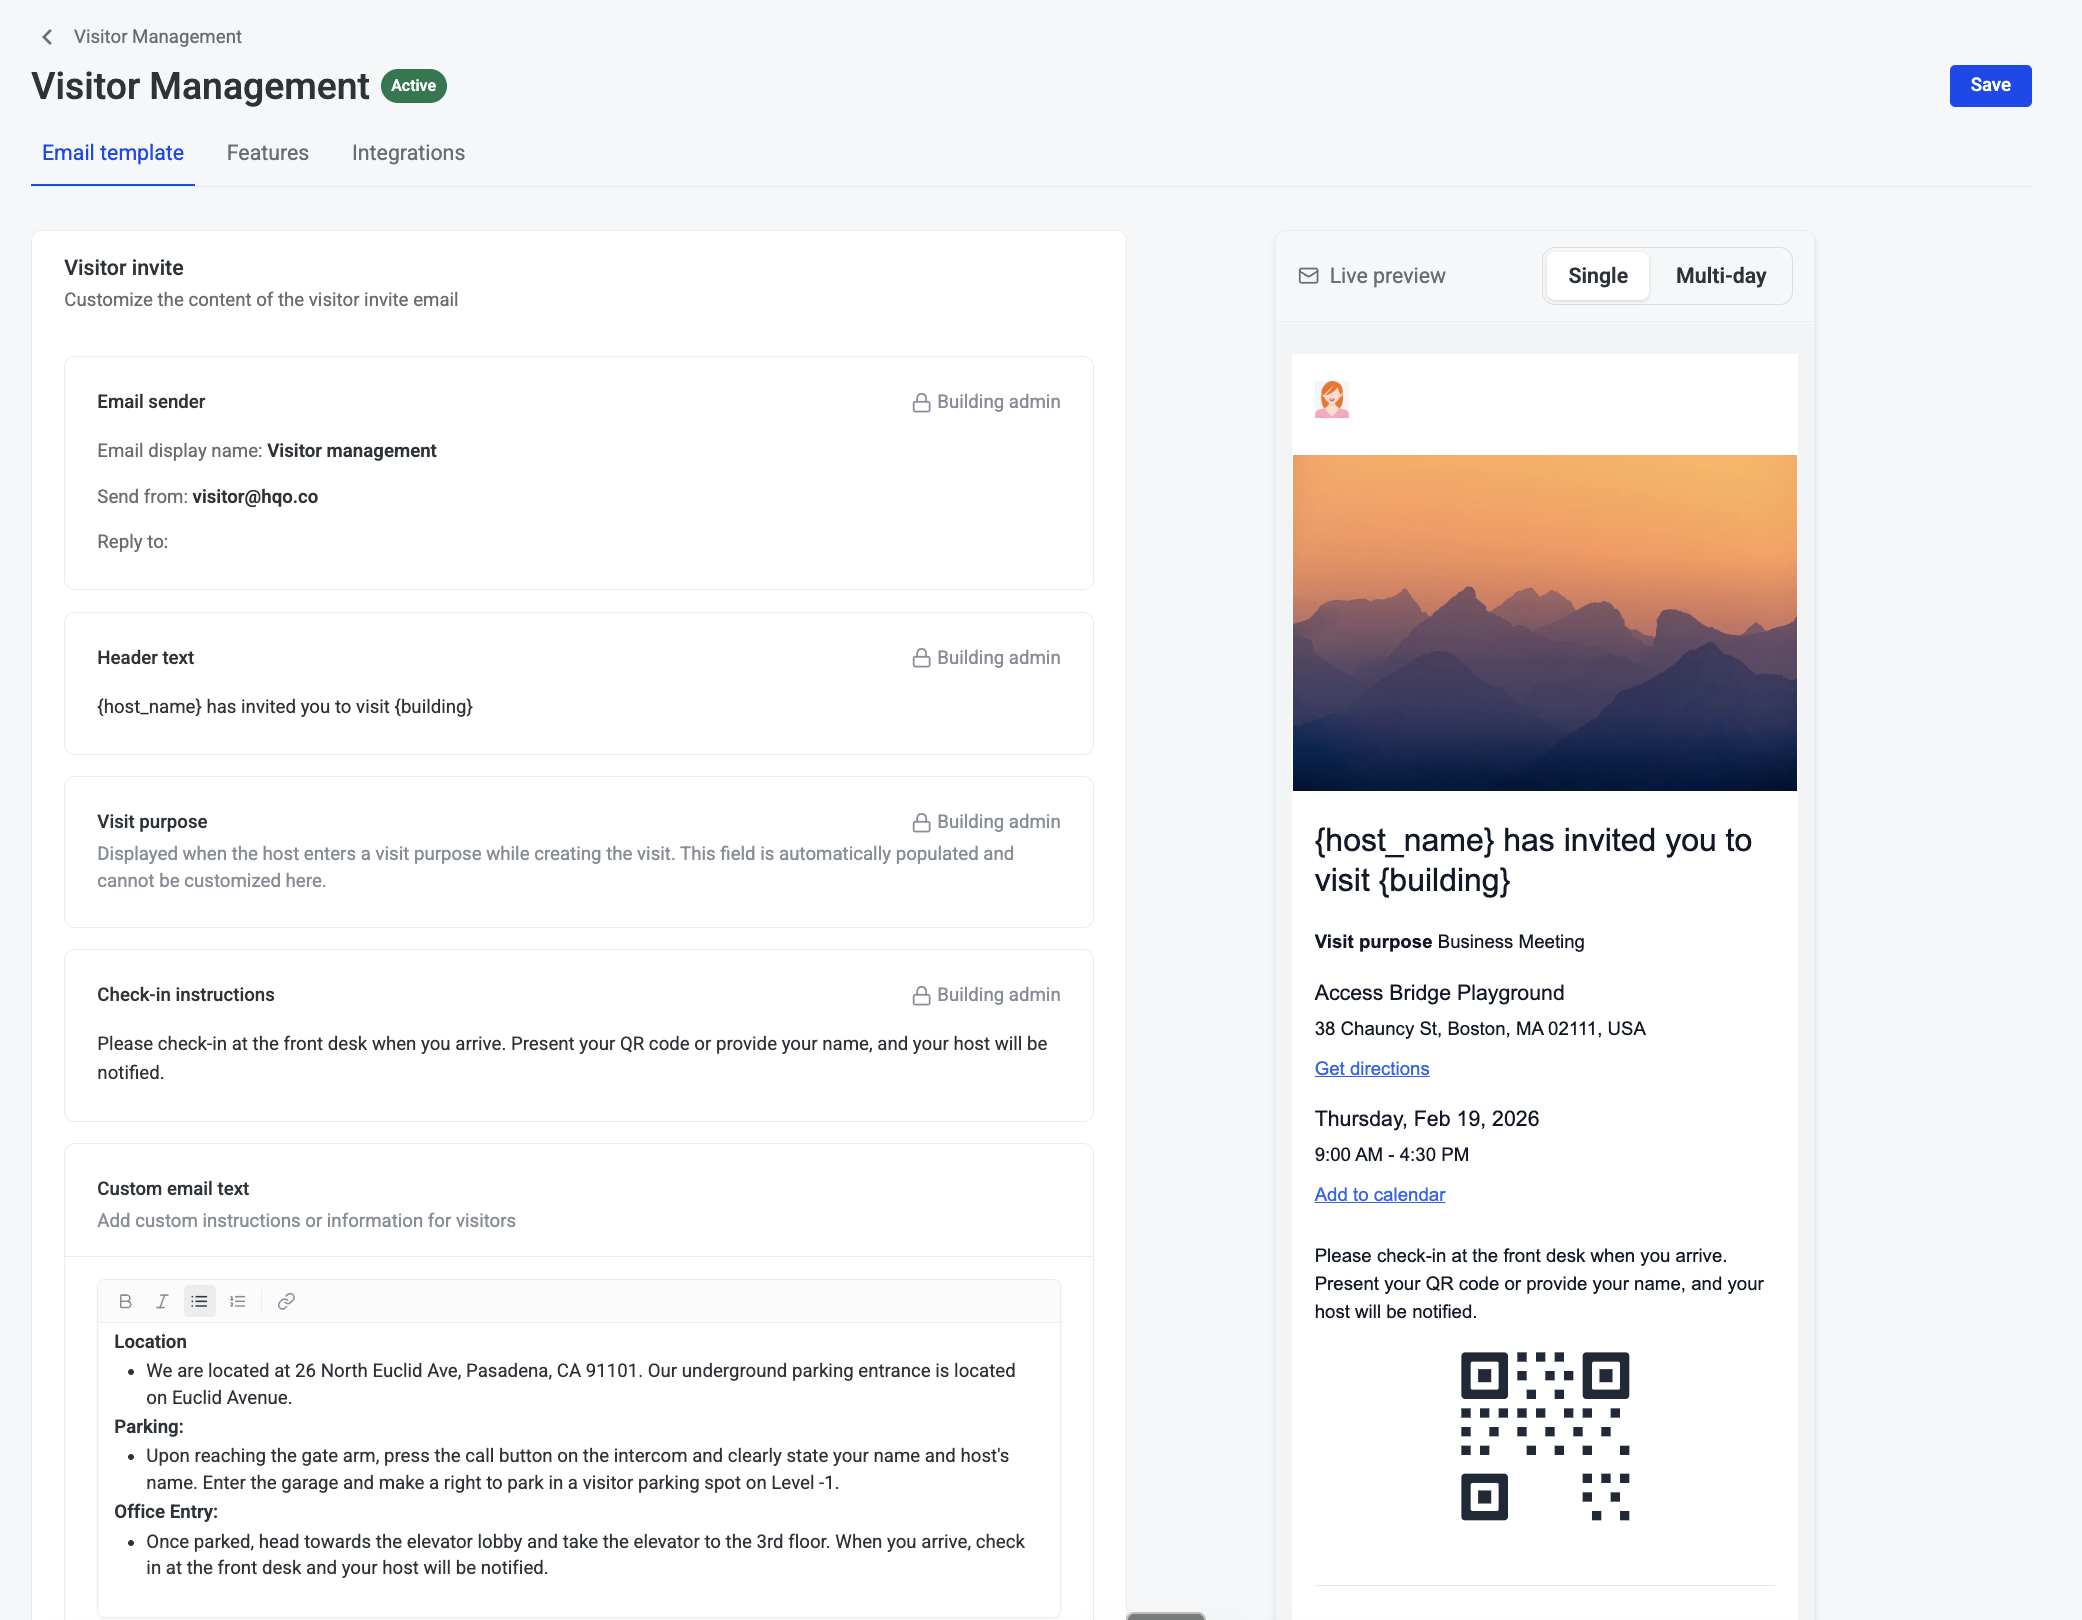Click the insert link icon
The height and width of the screenshot is (1620, 2082).
pyautogui.click(x=286, y=1301)
